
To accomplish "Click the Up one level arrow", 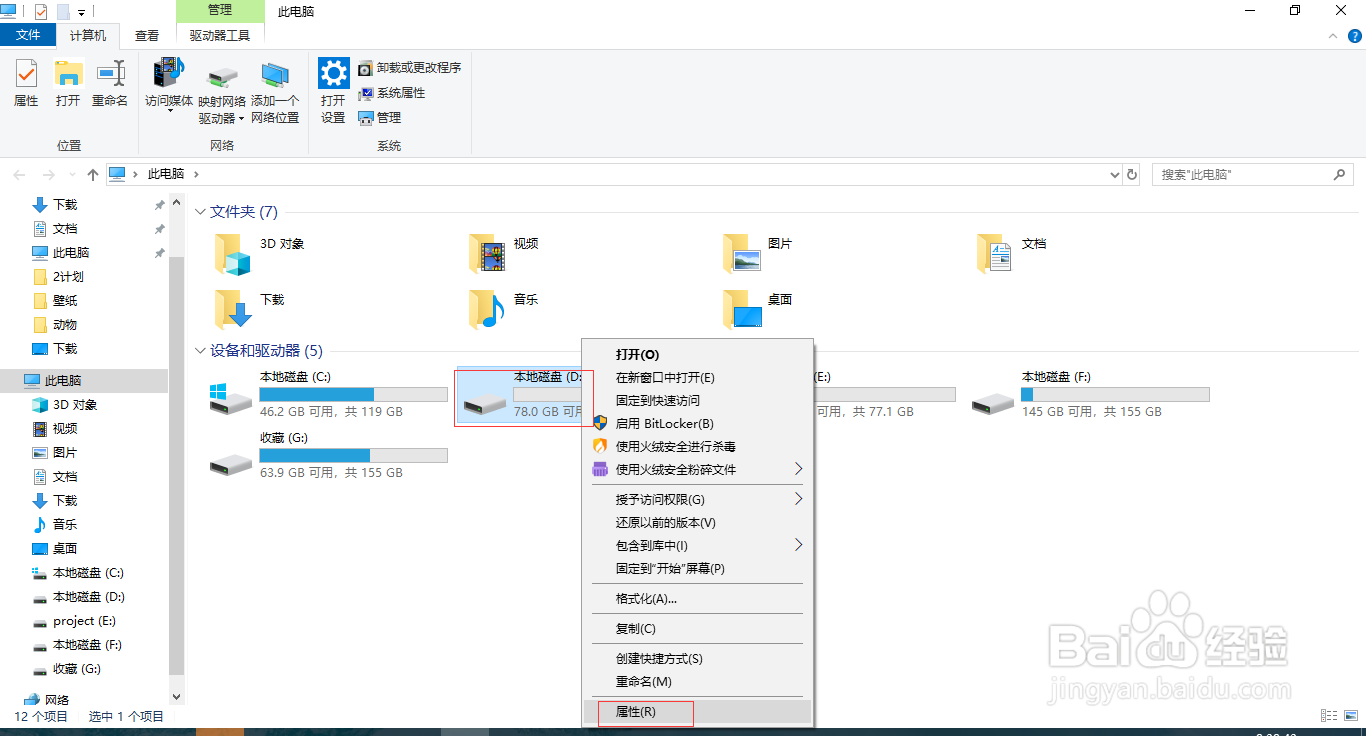I will 93,174.
